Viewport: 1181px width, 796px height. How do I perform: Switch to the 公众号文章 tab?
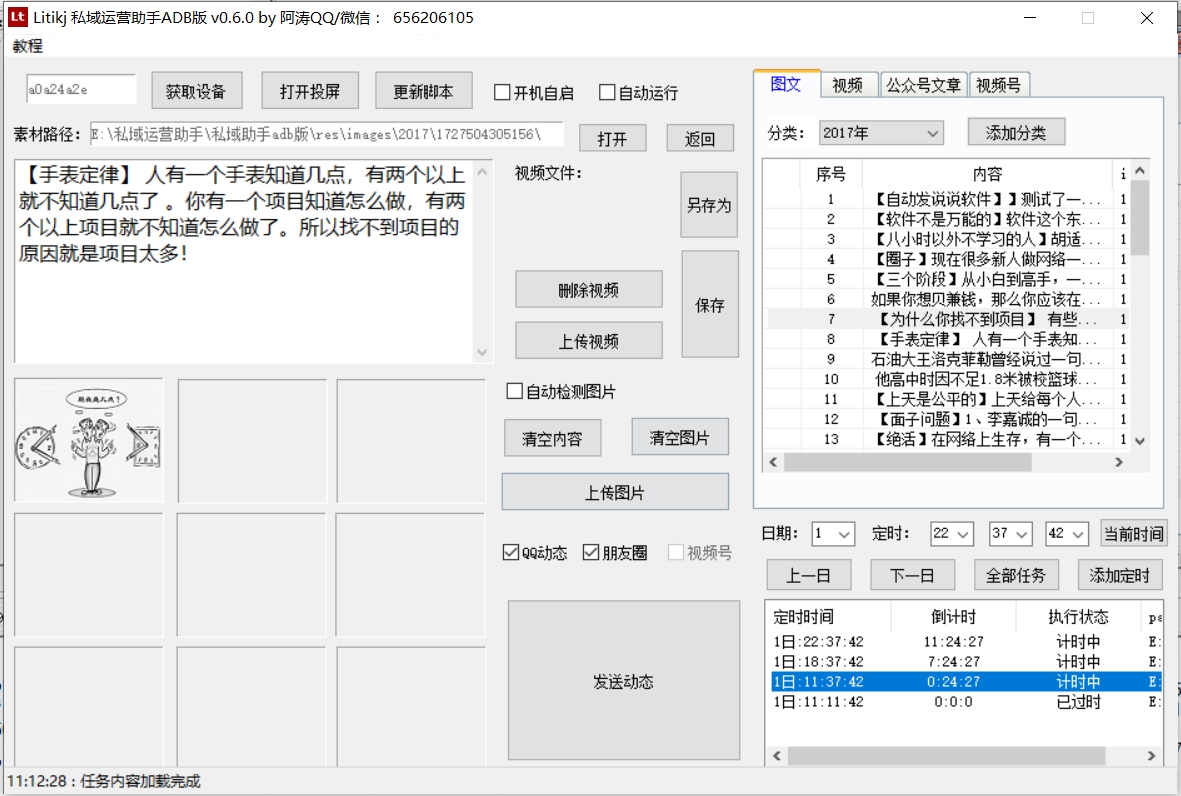point(924,86)
